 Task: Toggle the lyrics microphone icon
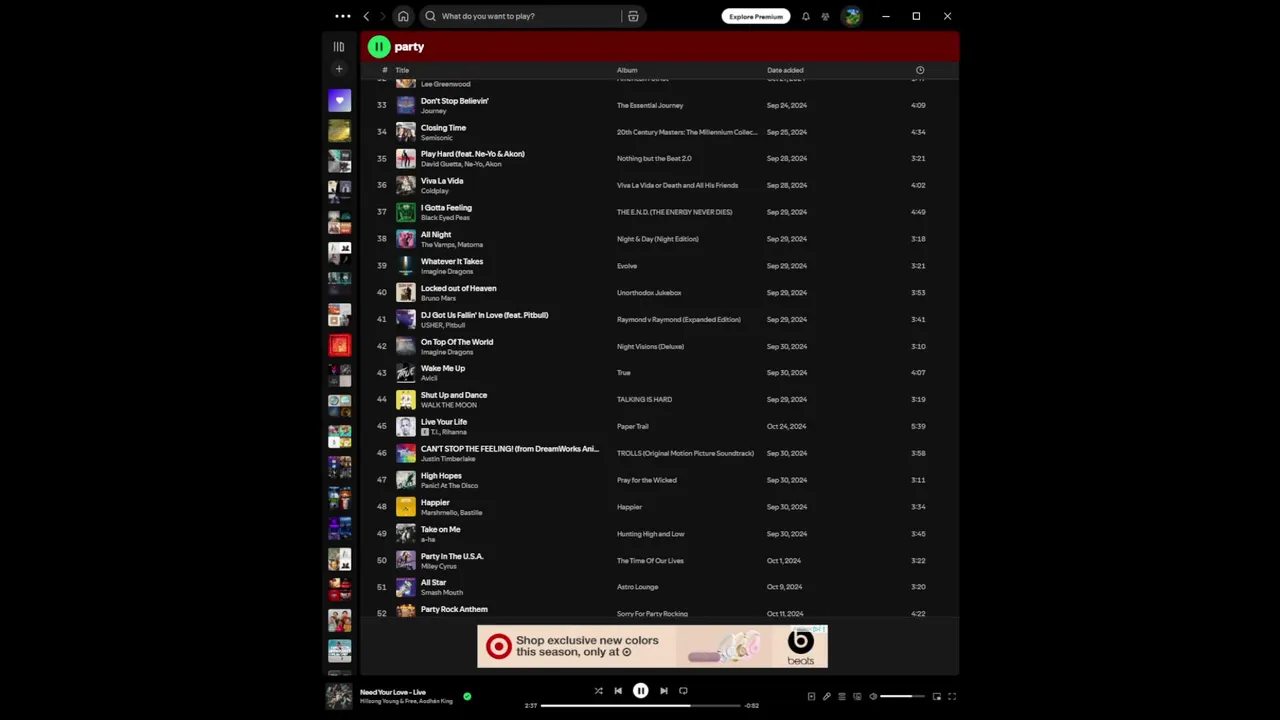826,696
